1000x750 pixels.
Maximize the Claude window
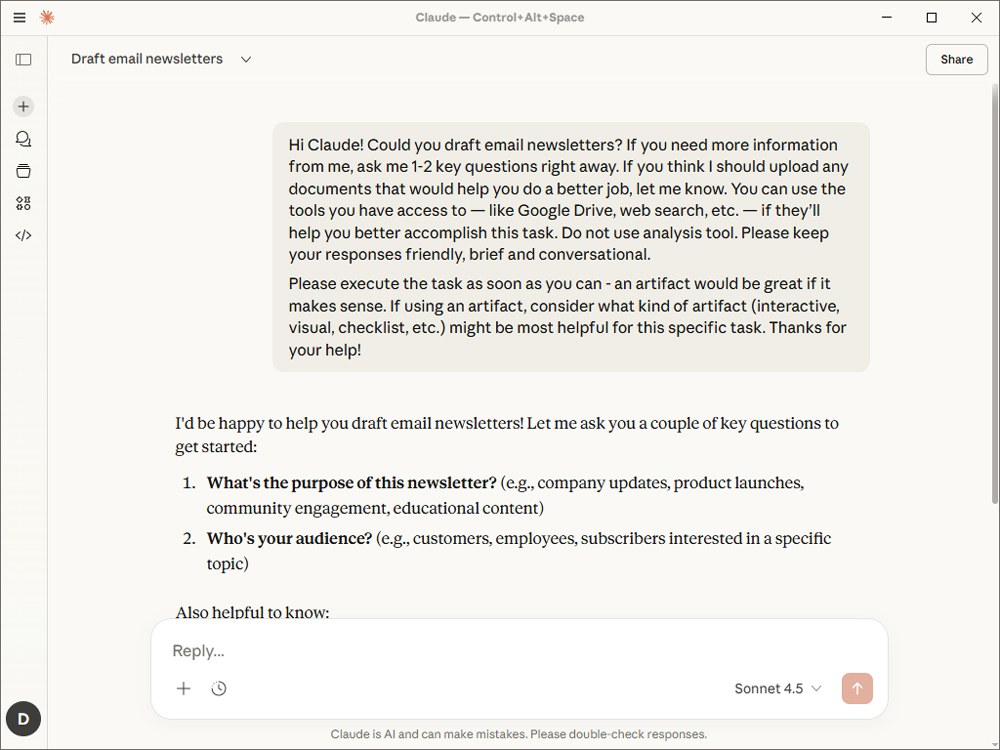(x=931, y=18)
